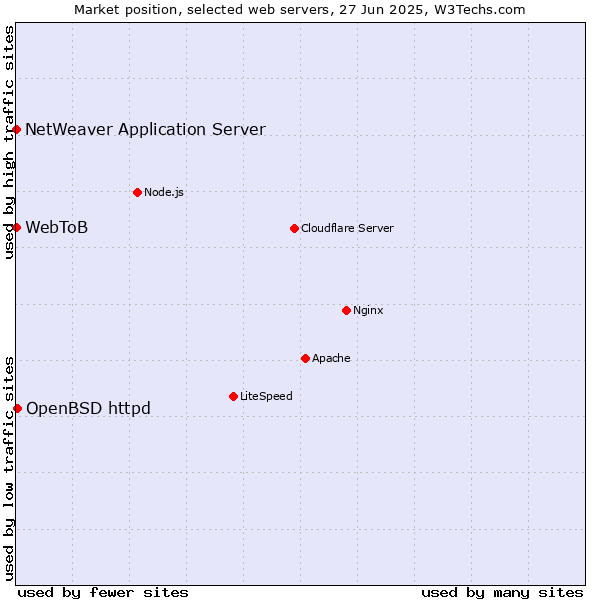Image resolution: width=600 pixels, height=600 pixels.
Task: Select the 'WebToB' label text
Action: (x=57, y=227)
